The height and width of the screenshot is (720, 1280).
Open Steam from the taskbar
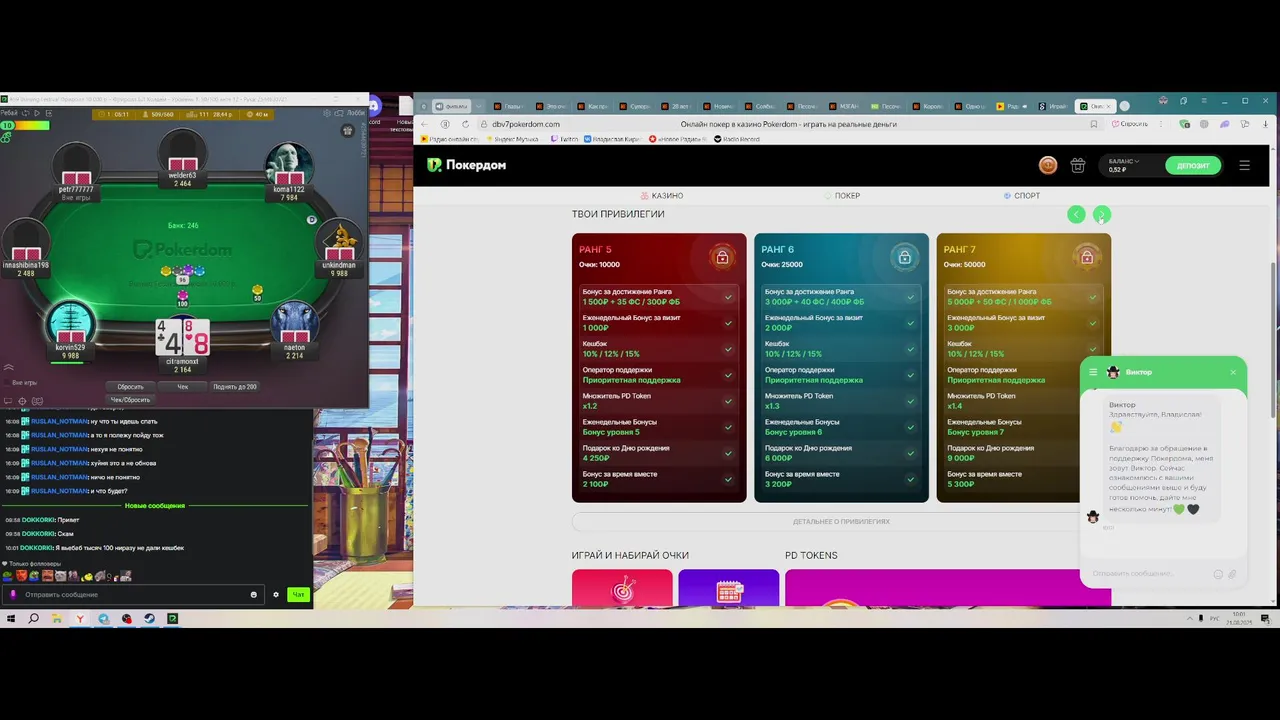coord(149,619)
